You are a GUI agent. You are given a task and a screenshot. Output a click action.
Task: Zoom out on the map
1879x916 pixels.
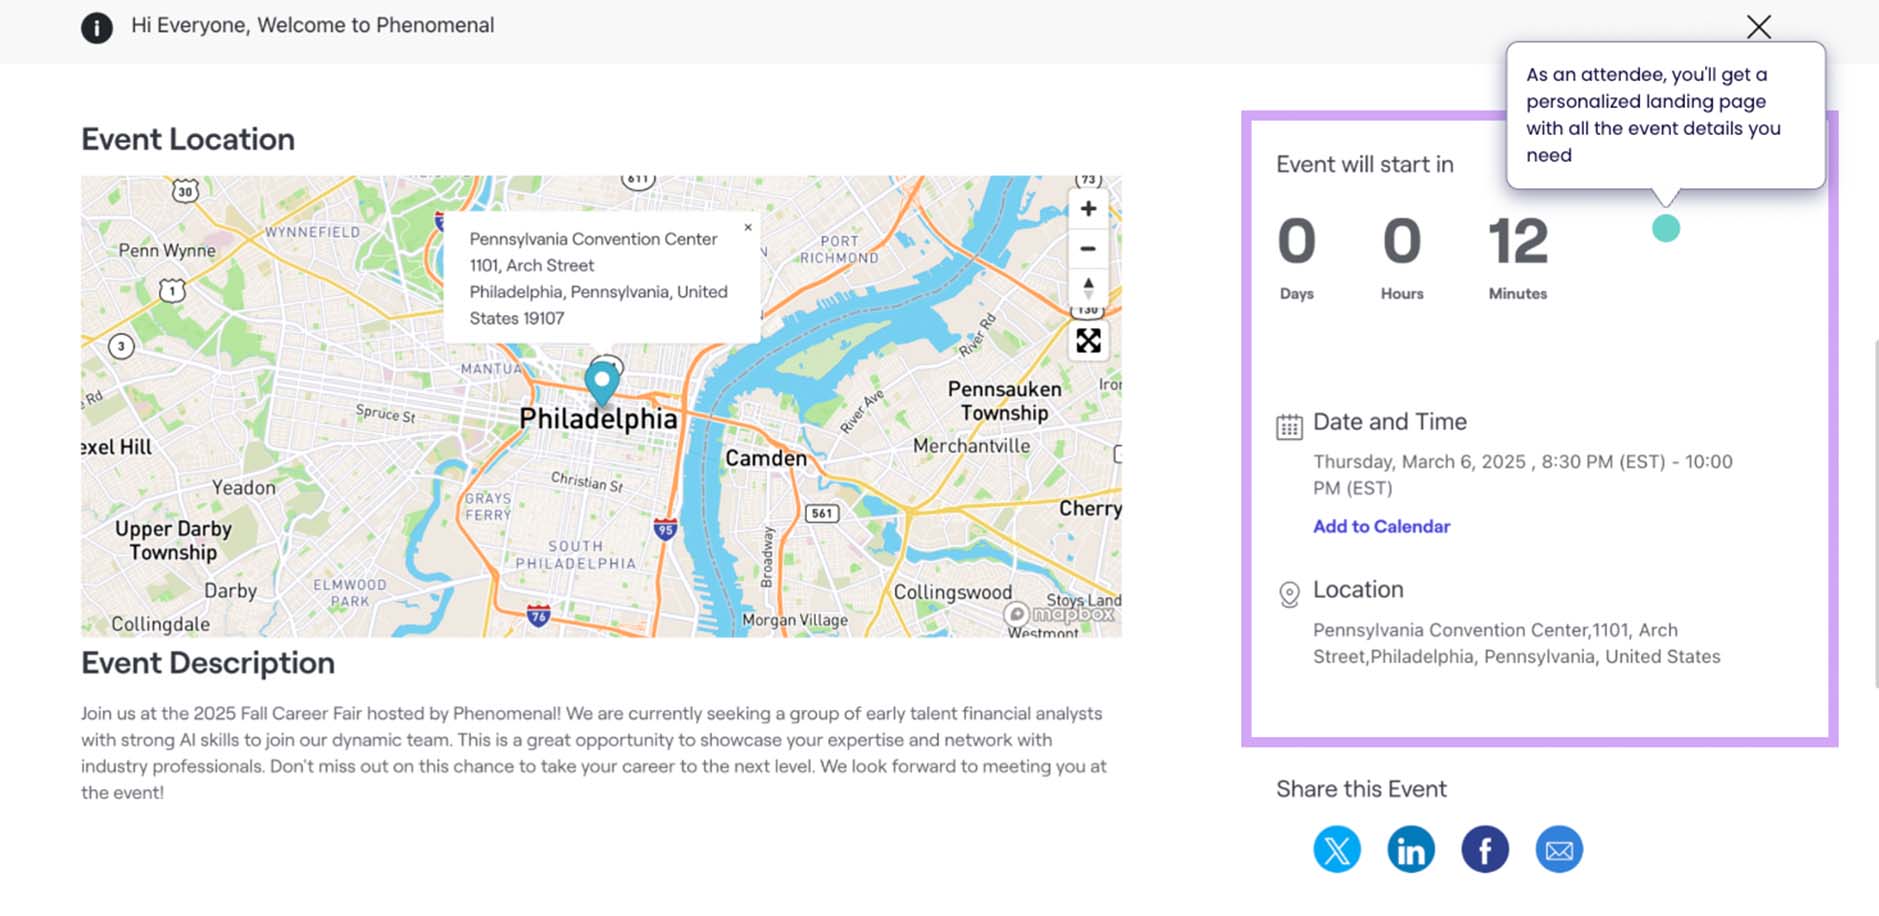tap(1088, 248)
